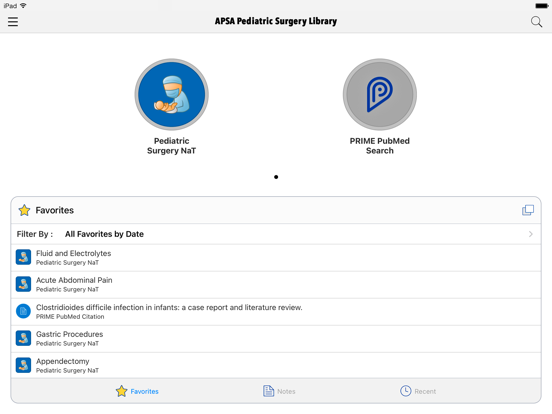Tap the Wi-Fi status icon
Screen dimensions: 552x414
click(23, 6)
